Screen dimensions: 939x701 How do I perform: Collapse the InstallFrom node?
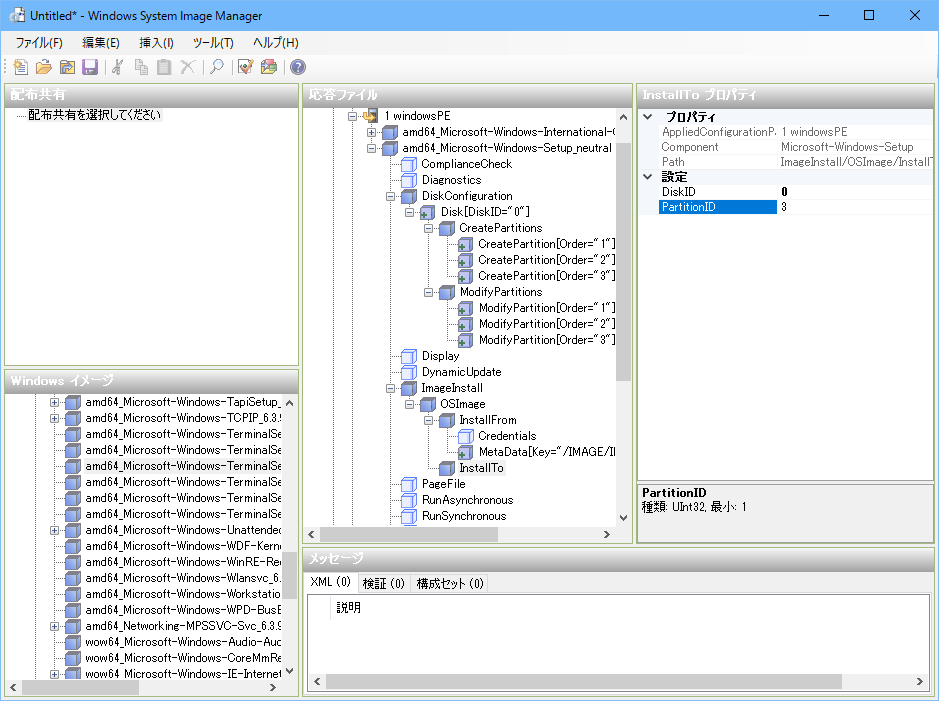click(x=428, y=420)
